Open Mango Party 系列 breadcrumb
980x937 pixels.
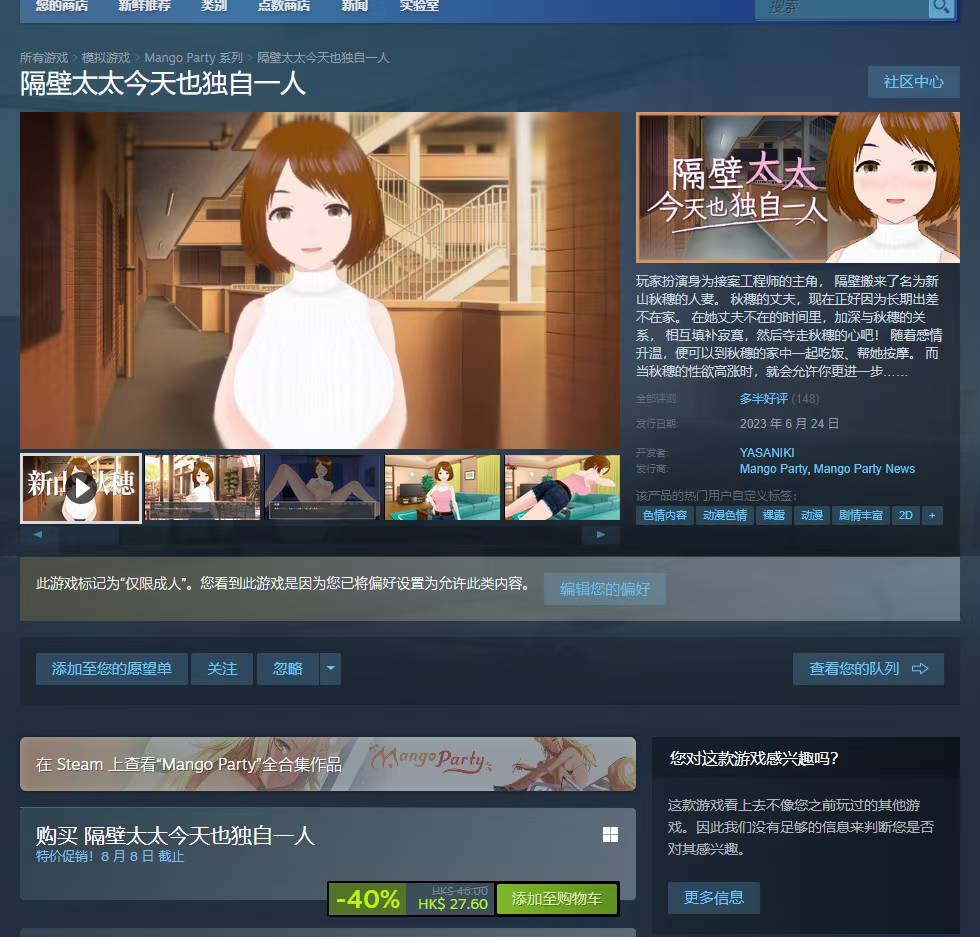click(x=193, y=58)
